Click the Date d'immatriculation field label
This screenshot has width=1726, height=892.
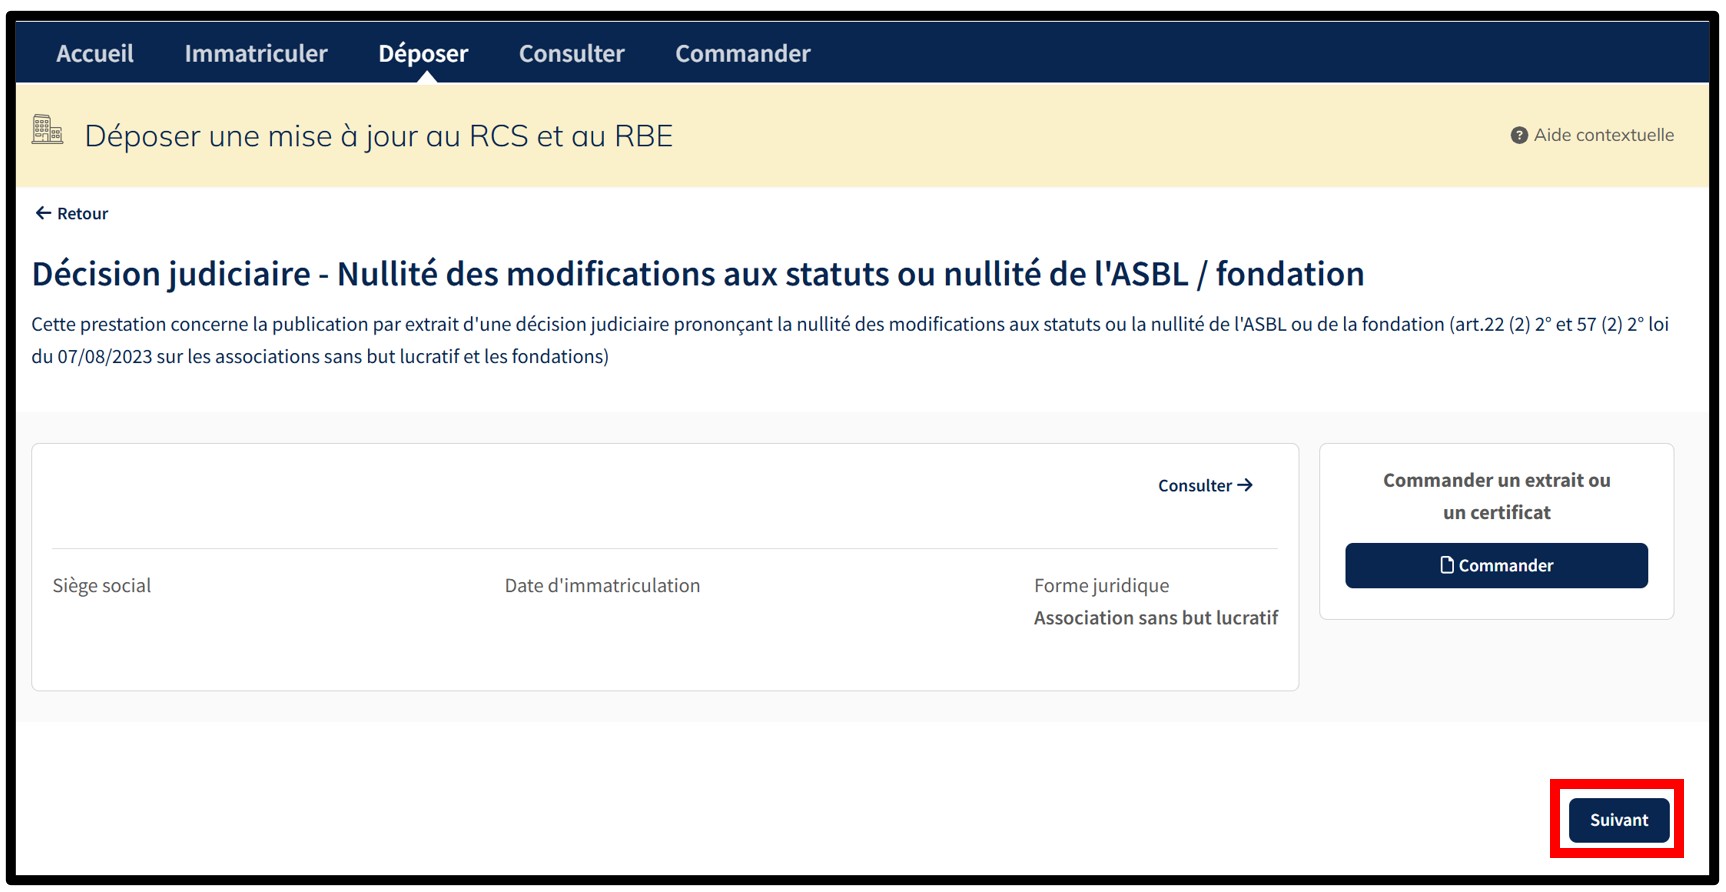(602, 585)
